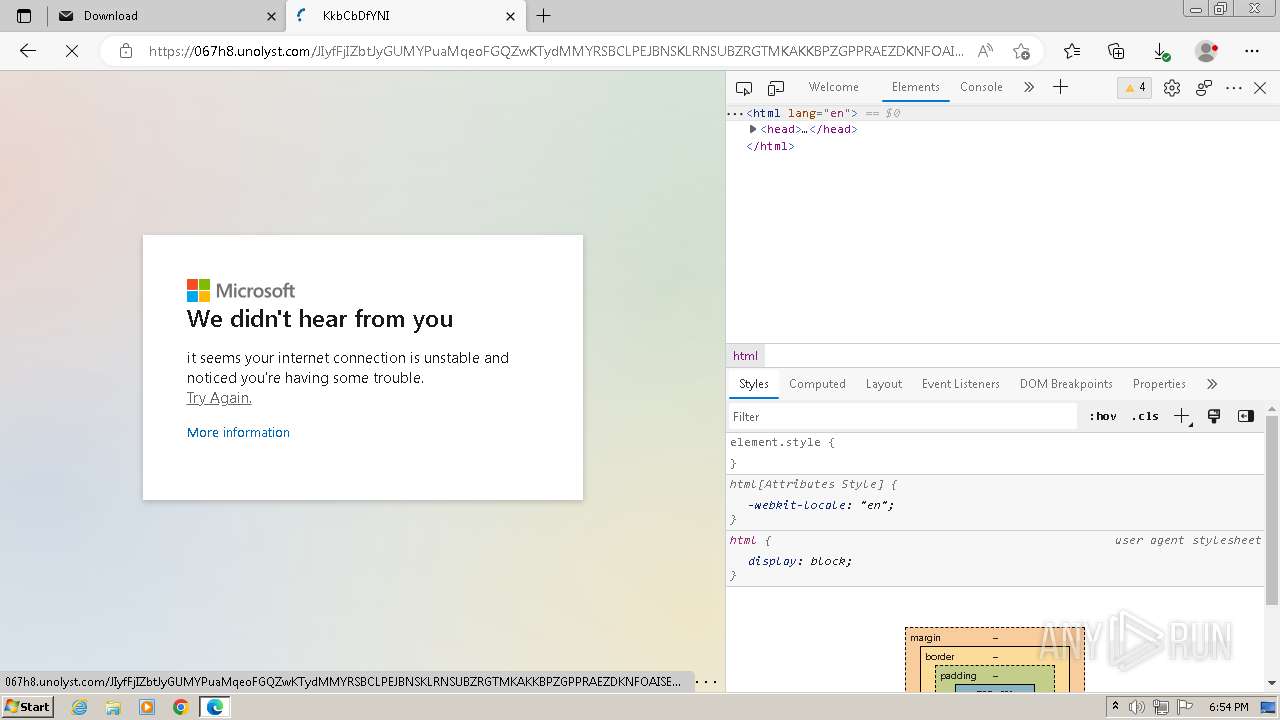This screenshot has width=1280, height=720.
Task: Open Chrome from taskbar
Action: [x=180, y=707]
